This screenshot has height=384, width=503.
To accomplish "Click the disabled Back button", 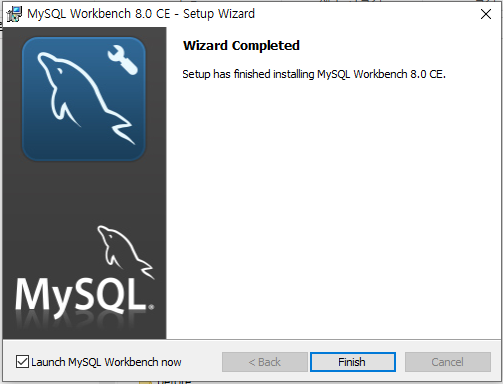I will (265, 362).
